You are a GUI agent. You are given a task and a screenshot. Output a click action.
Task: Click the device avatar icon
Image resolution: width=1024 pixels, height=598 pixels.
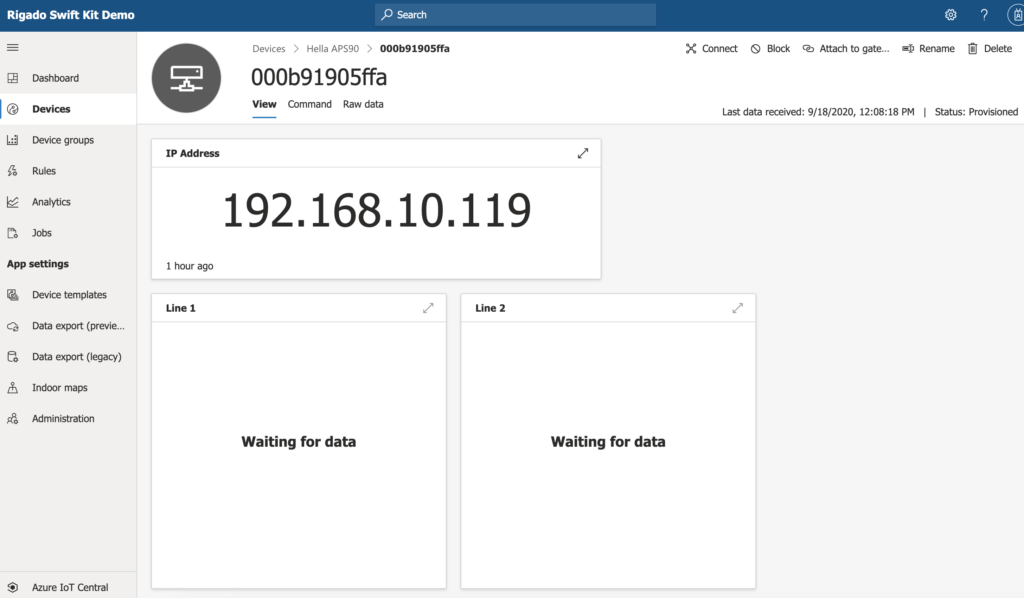186,78
